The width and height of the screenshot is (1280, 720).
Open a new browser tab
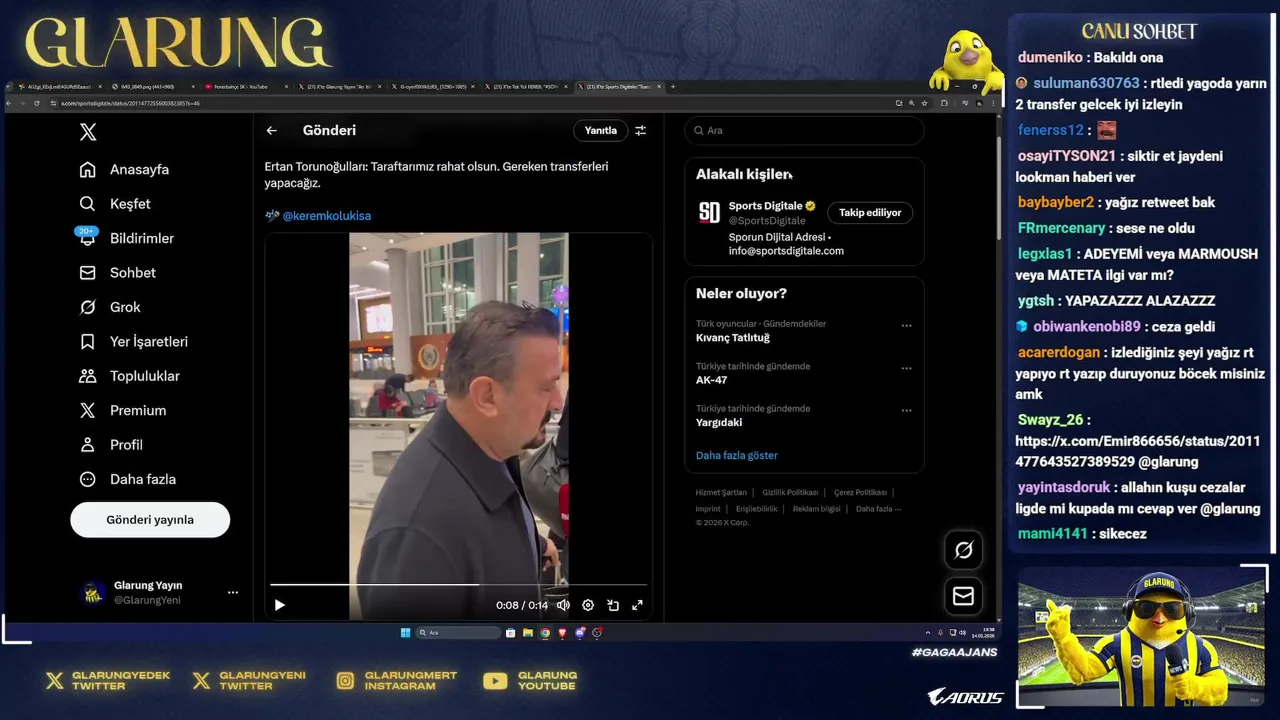coord(673,87)
